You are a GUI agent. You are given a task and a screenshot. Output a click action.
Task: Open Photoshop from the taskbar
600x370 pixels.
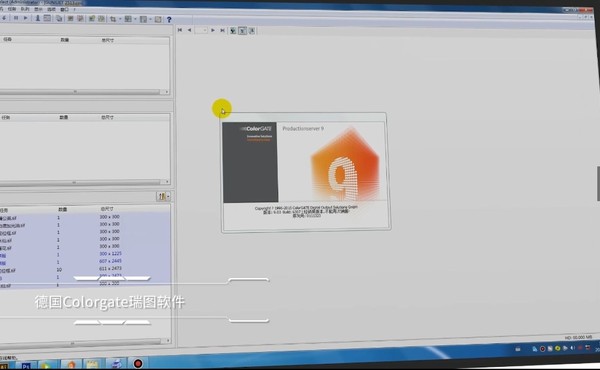coord(25,366)
